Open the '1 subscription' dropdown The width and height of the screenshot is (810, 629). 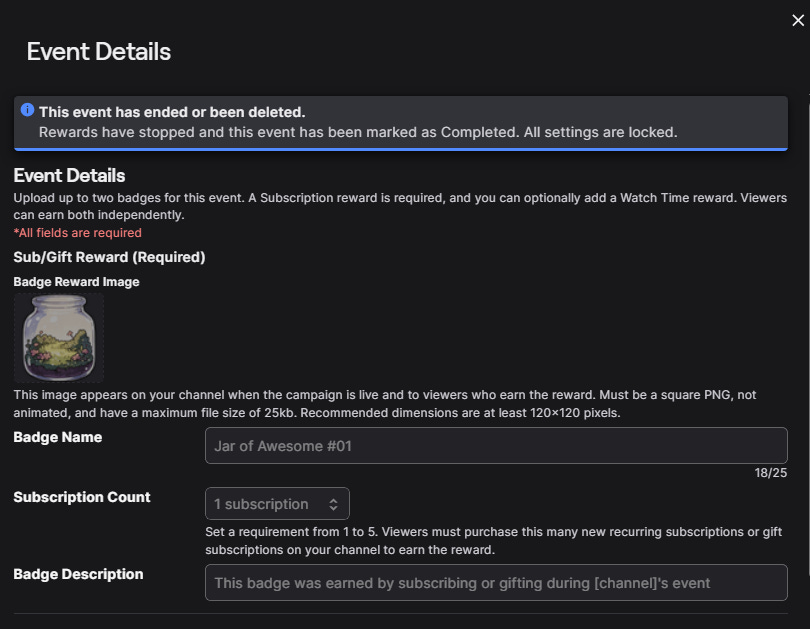[x=277, y=504]
